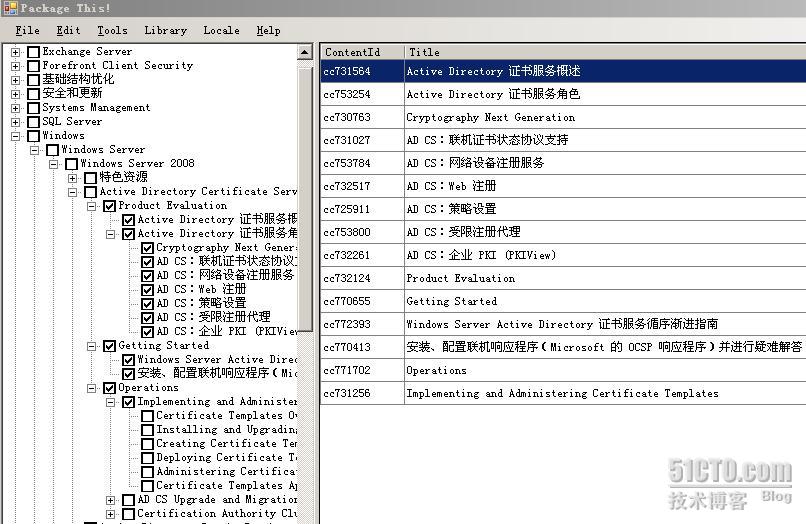Expand the Exchange Server node

click(x=15, y=52)
